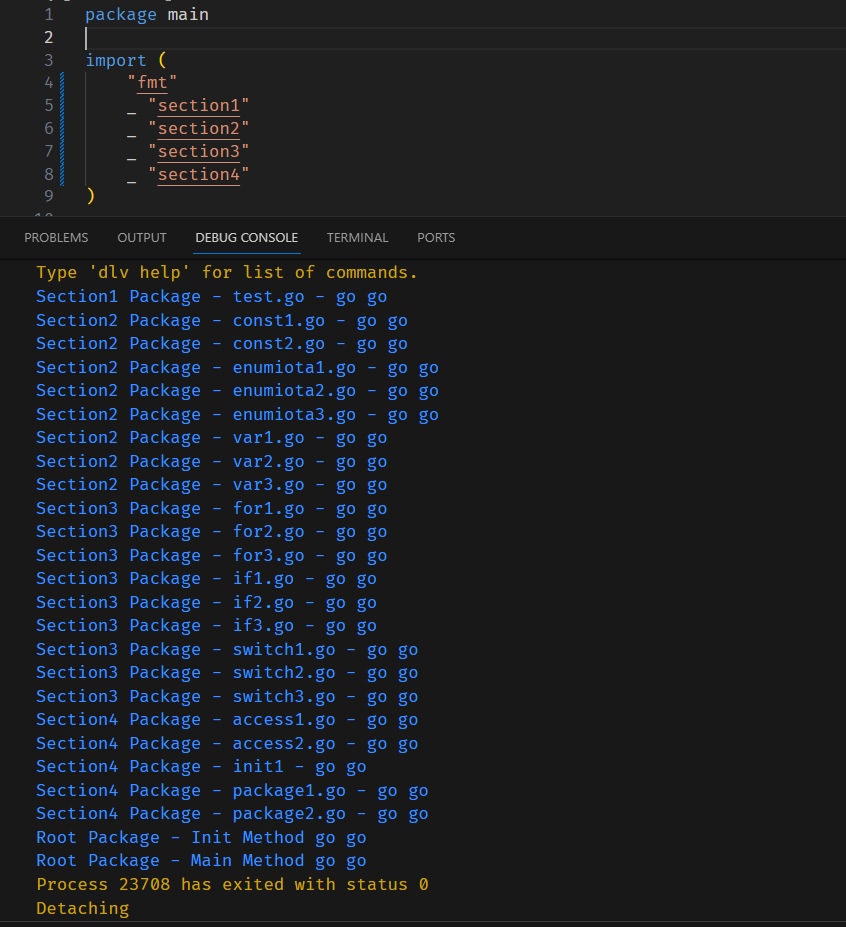Image resolution: width=846 pixels, height=927 pixels.
Task: Click 'Process 23708 has exited' status line
Action: point(232,884)
